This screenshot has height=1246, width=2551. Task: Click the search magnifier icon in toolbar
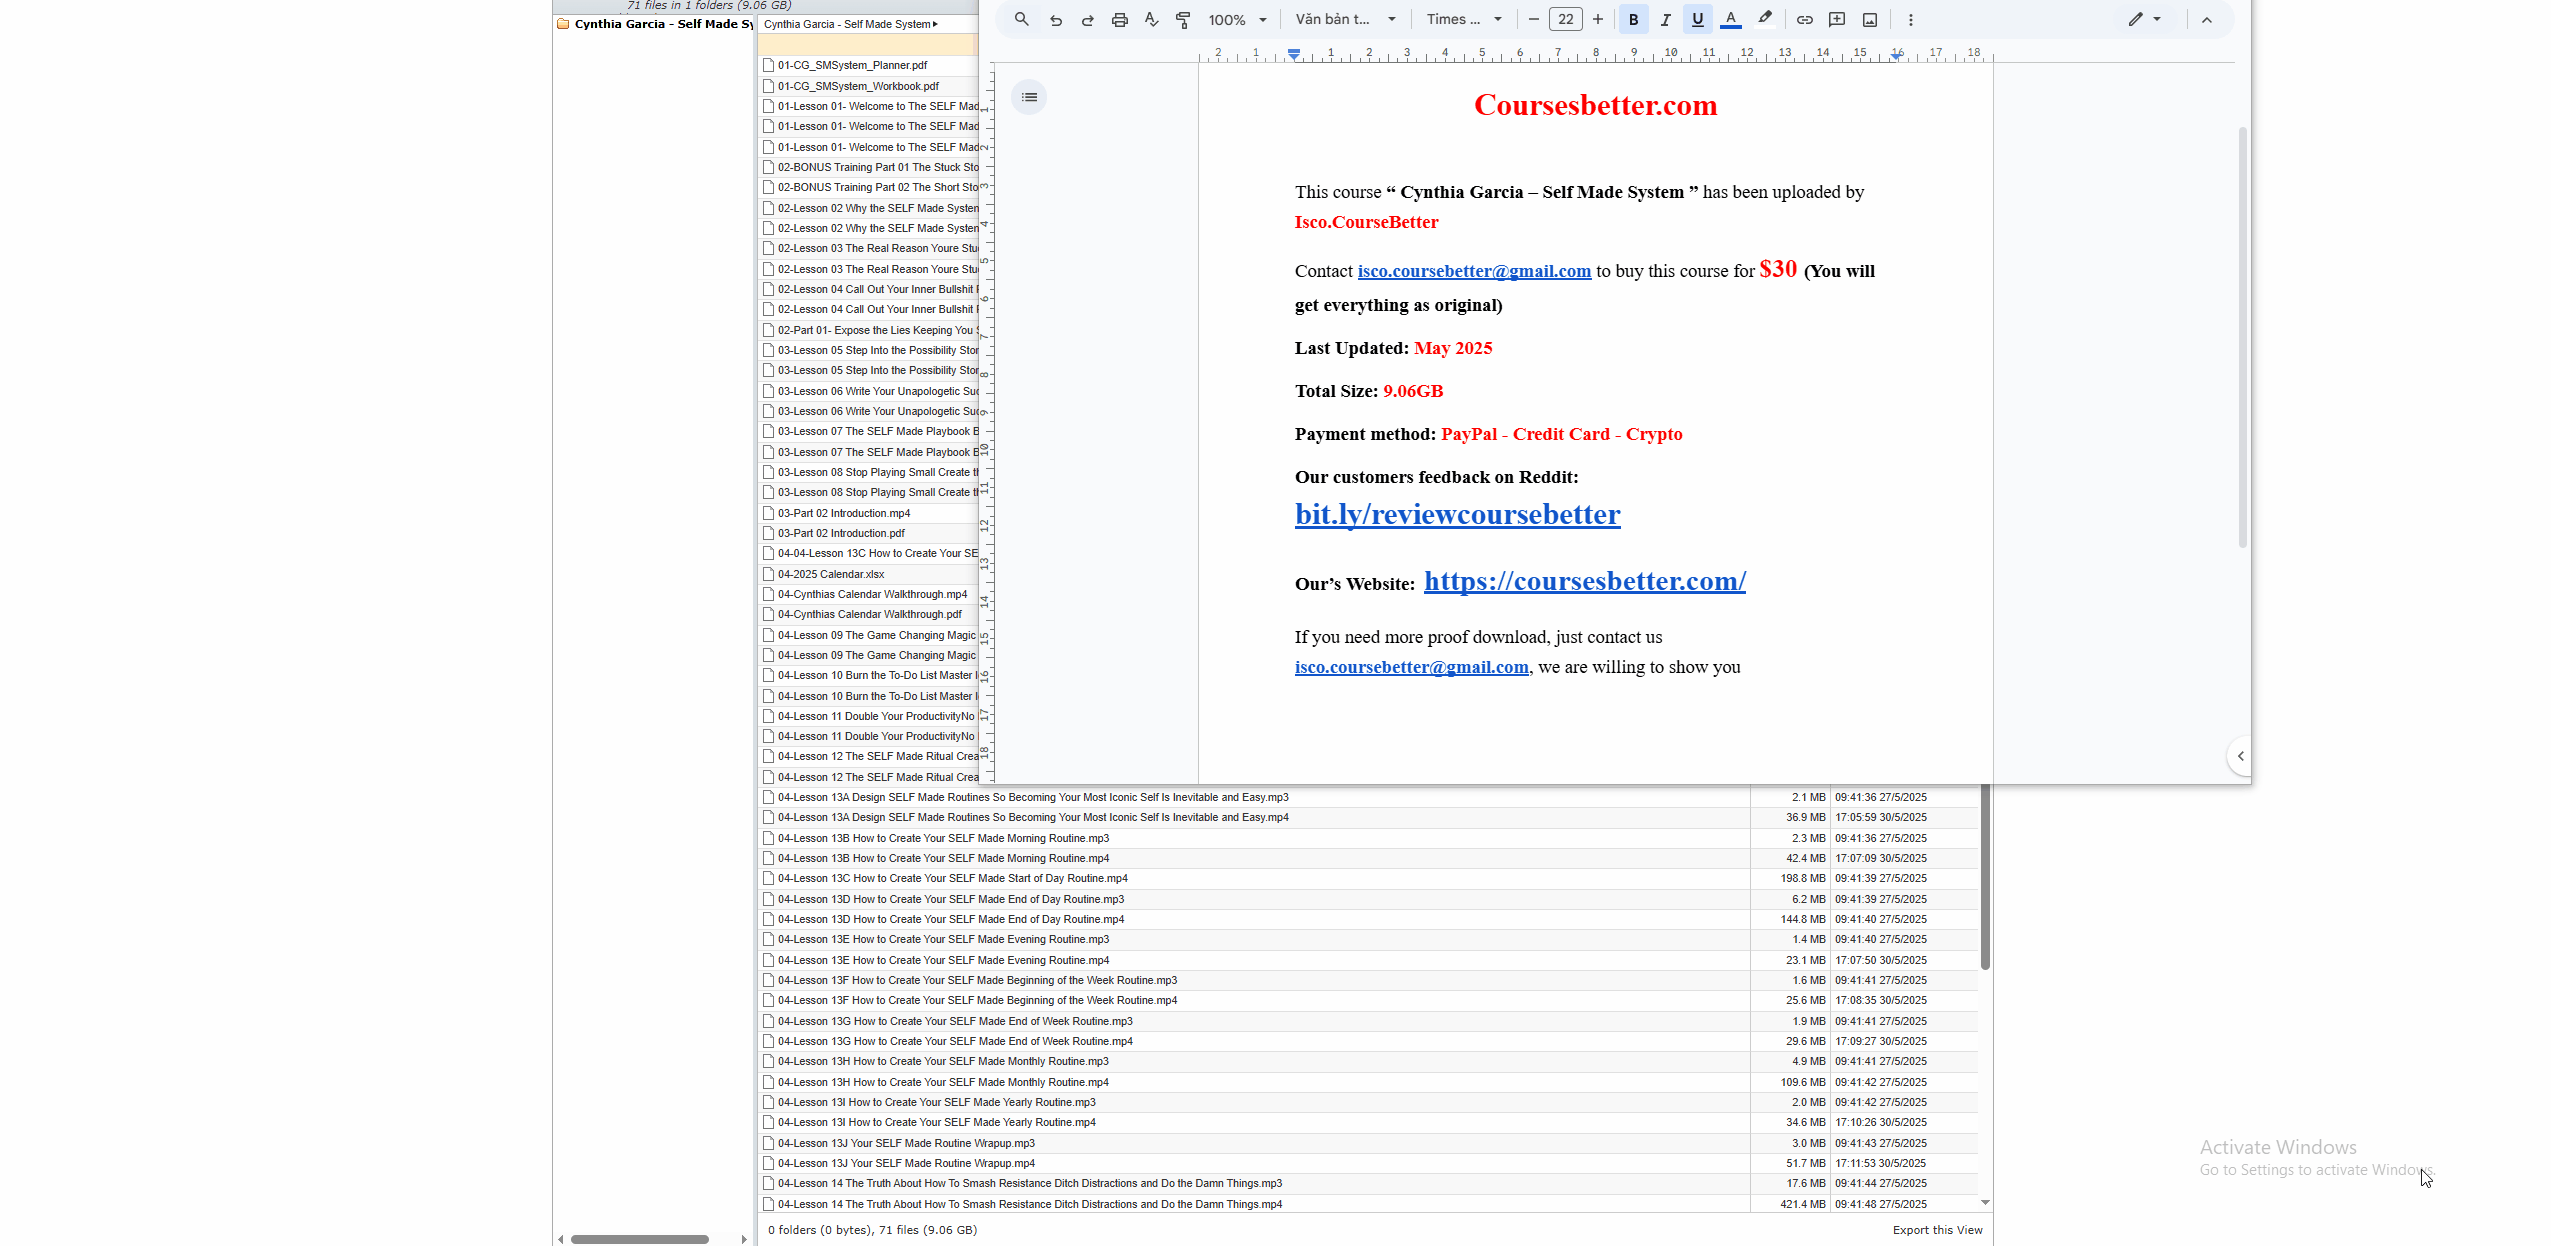1021,19
